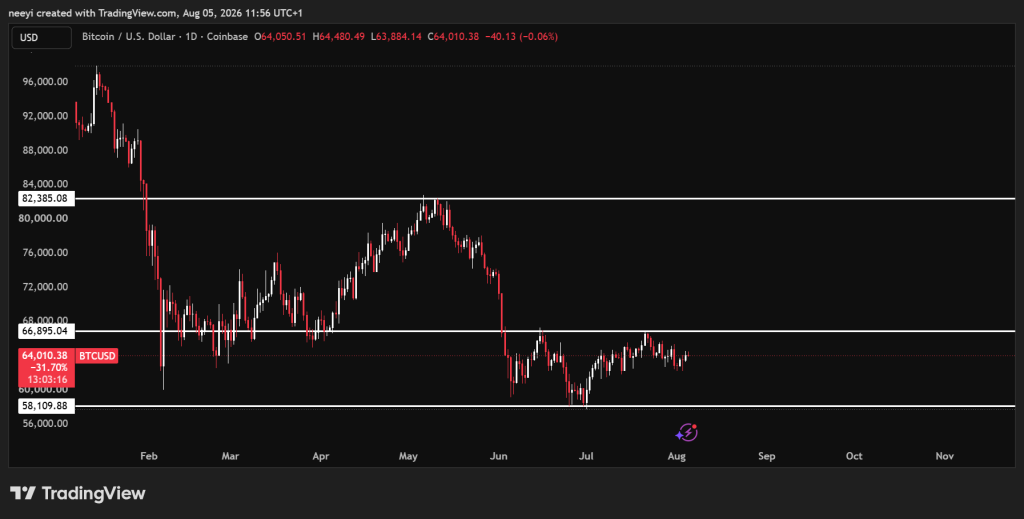Click the 88,000.00 price axis label
Viewport: 1024px width, 519px height.
coord(44,150)
